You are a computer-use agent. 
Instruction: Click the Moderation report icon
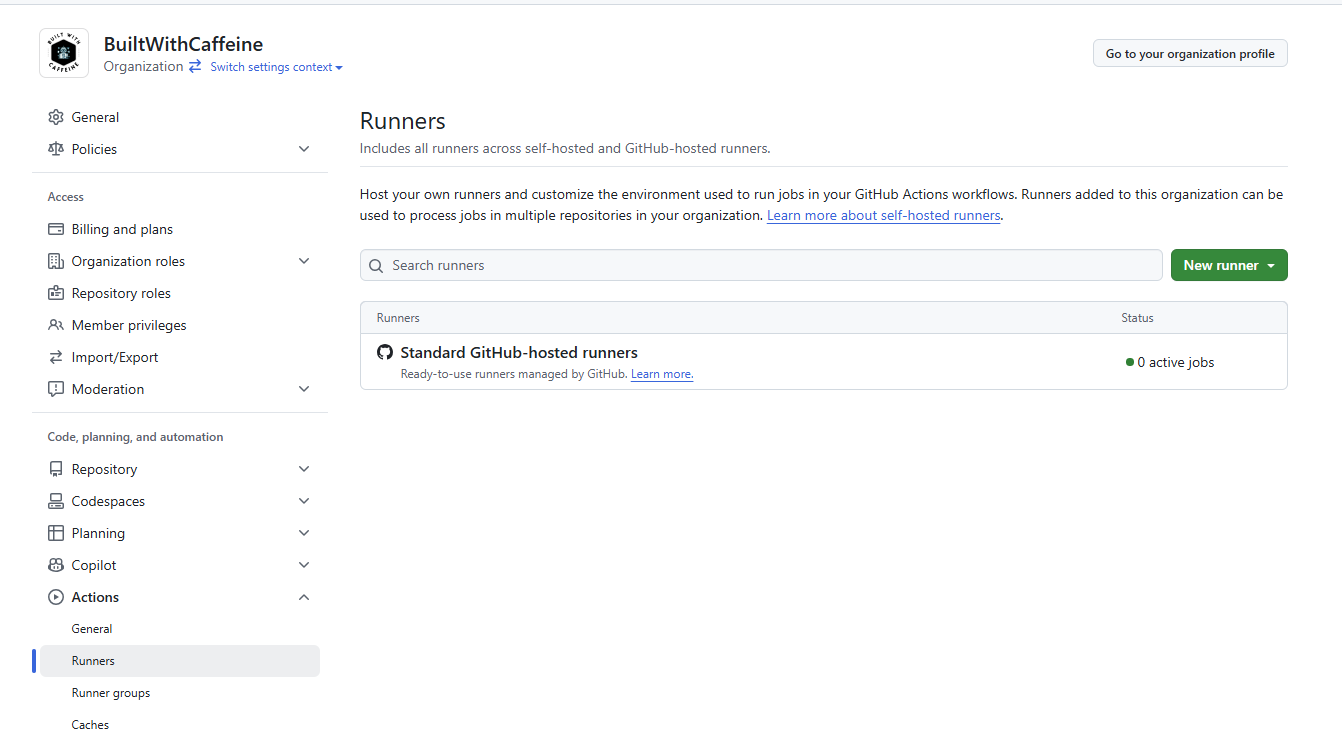click(x=56, y=389)
